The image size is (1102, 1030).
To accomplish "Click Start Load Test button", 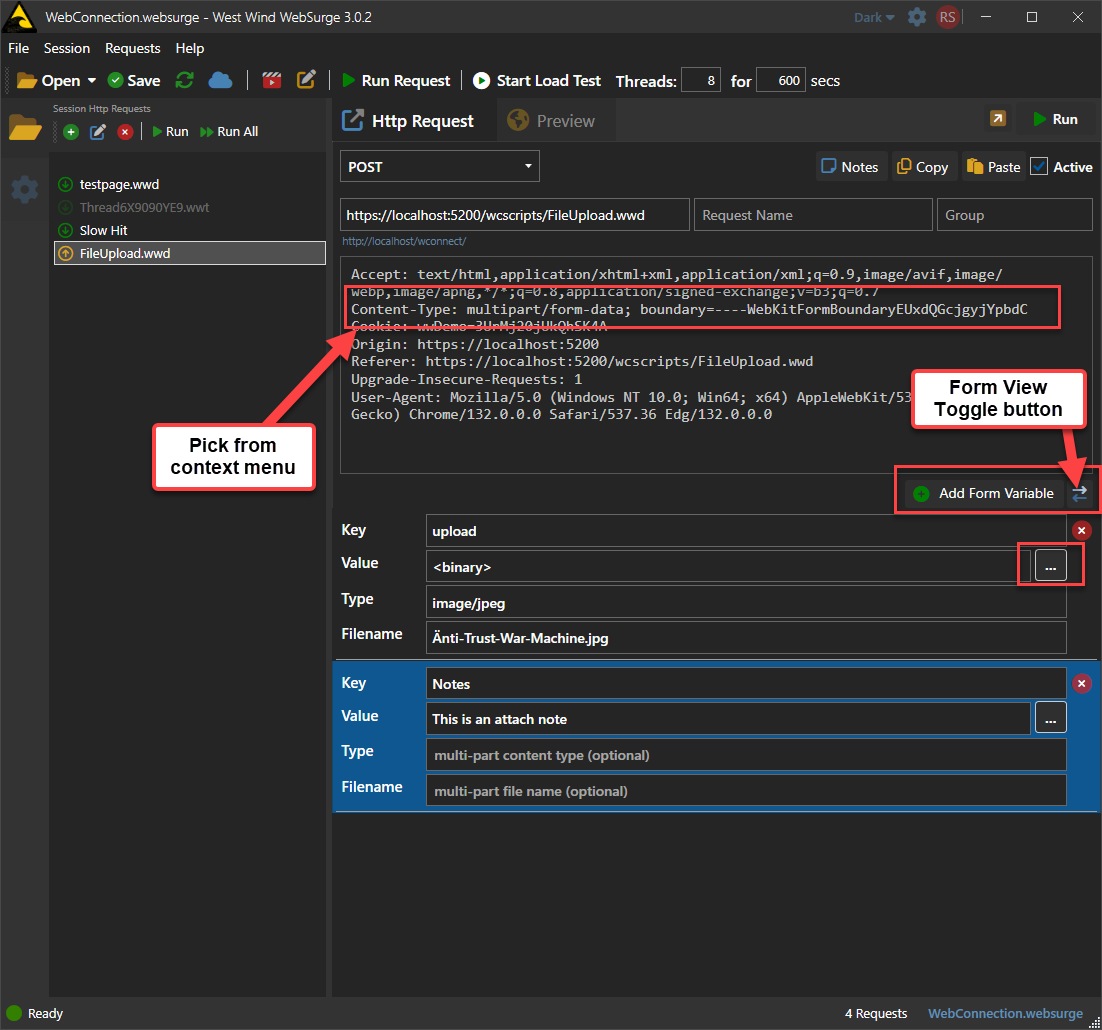I will [x=537, y=81].
